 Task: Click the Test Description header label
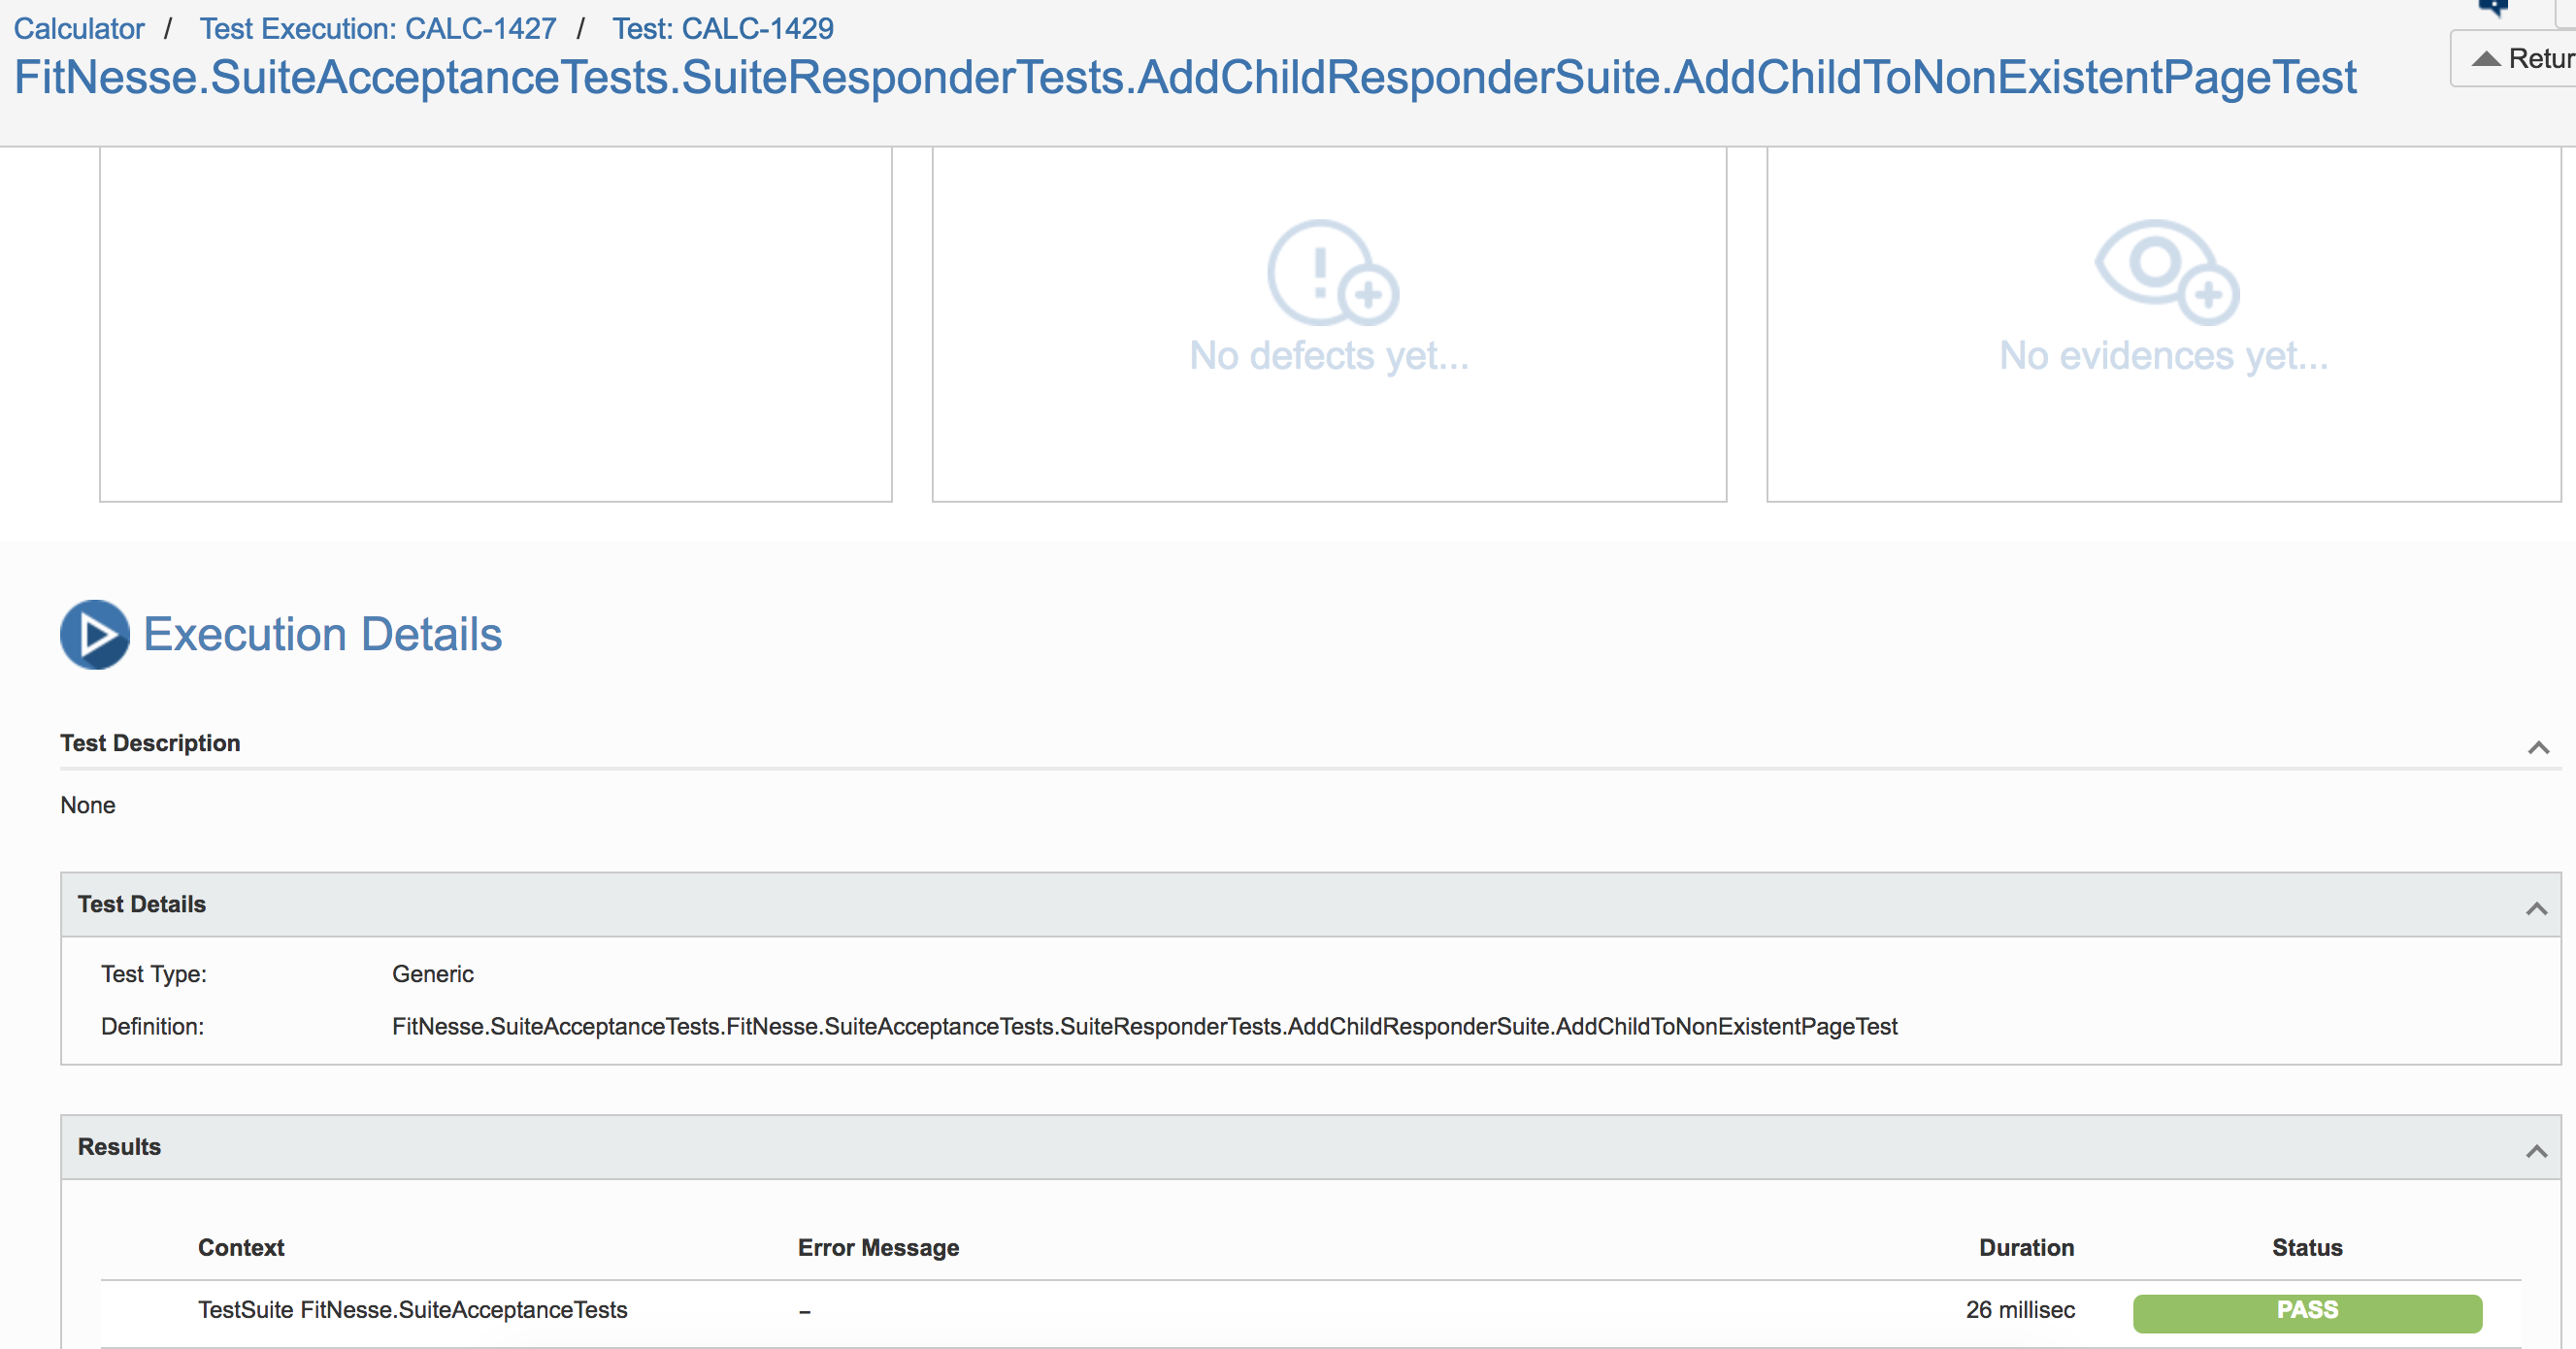click(x=150, y=743)
